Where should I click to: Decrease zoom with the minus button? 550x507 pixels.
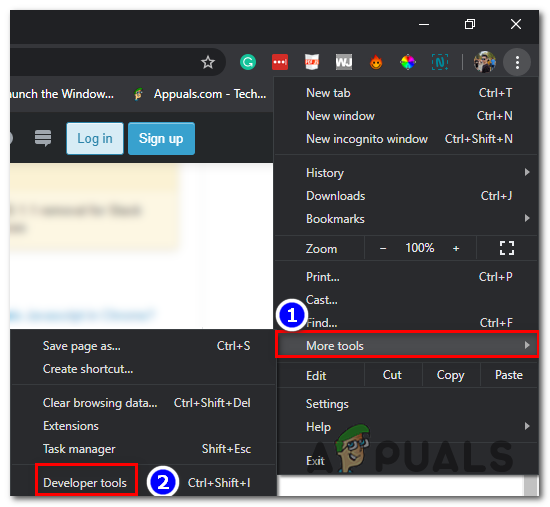point(383,248)
